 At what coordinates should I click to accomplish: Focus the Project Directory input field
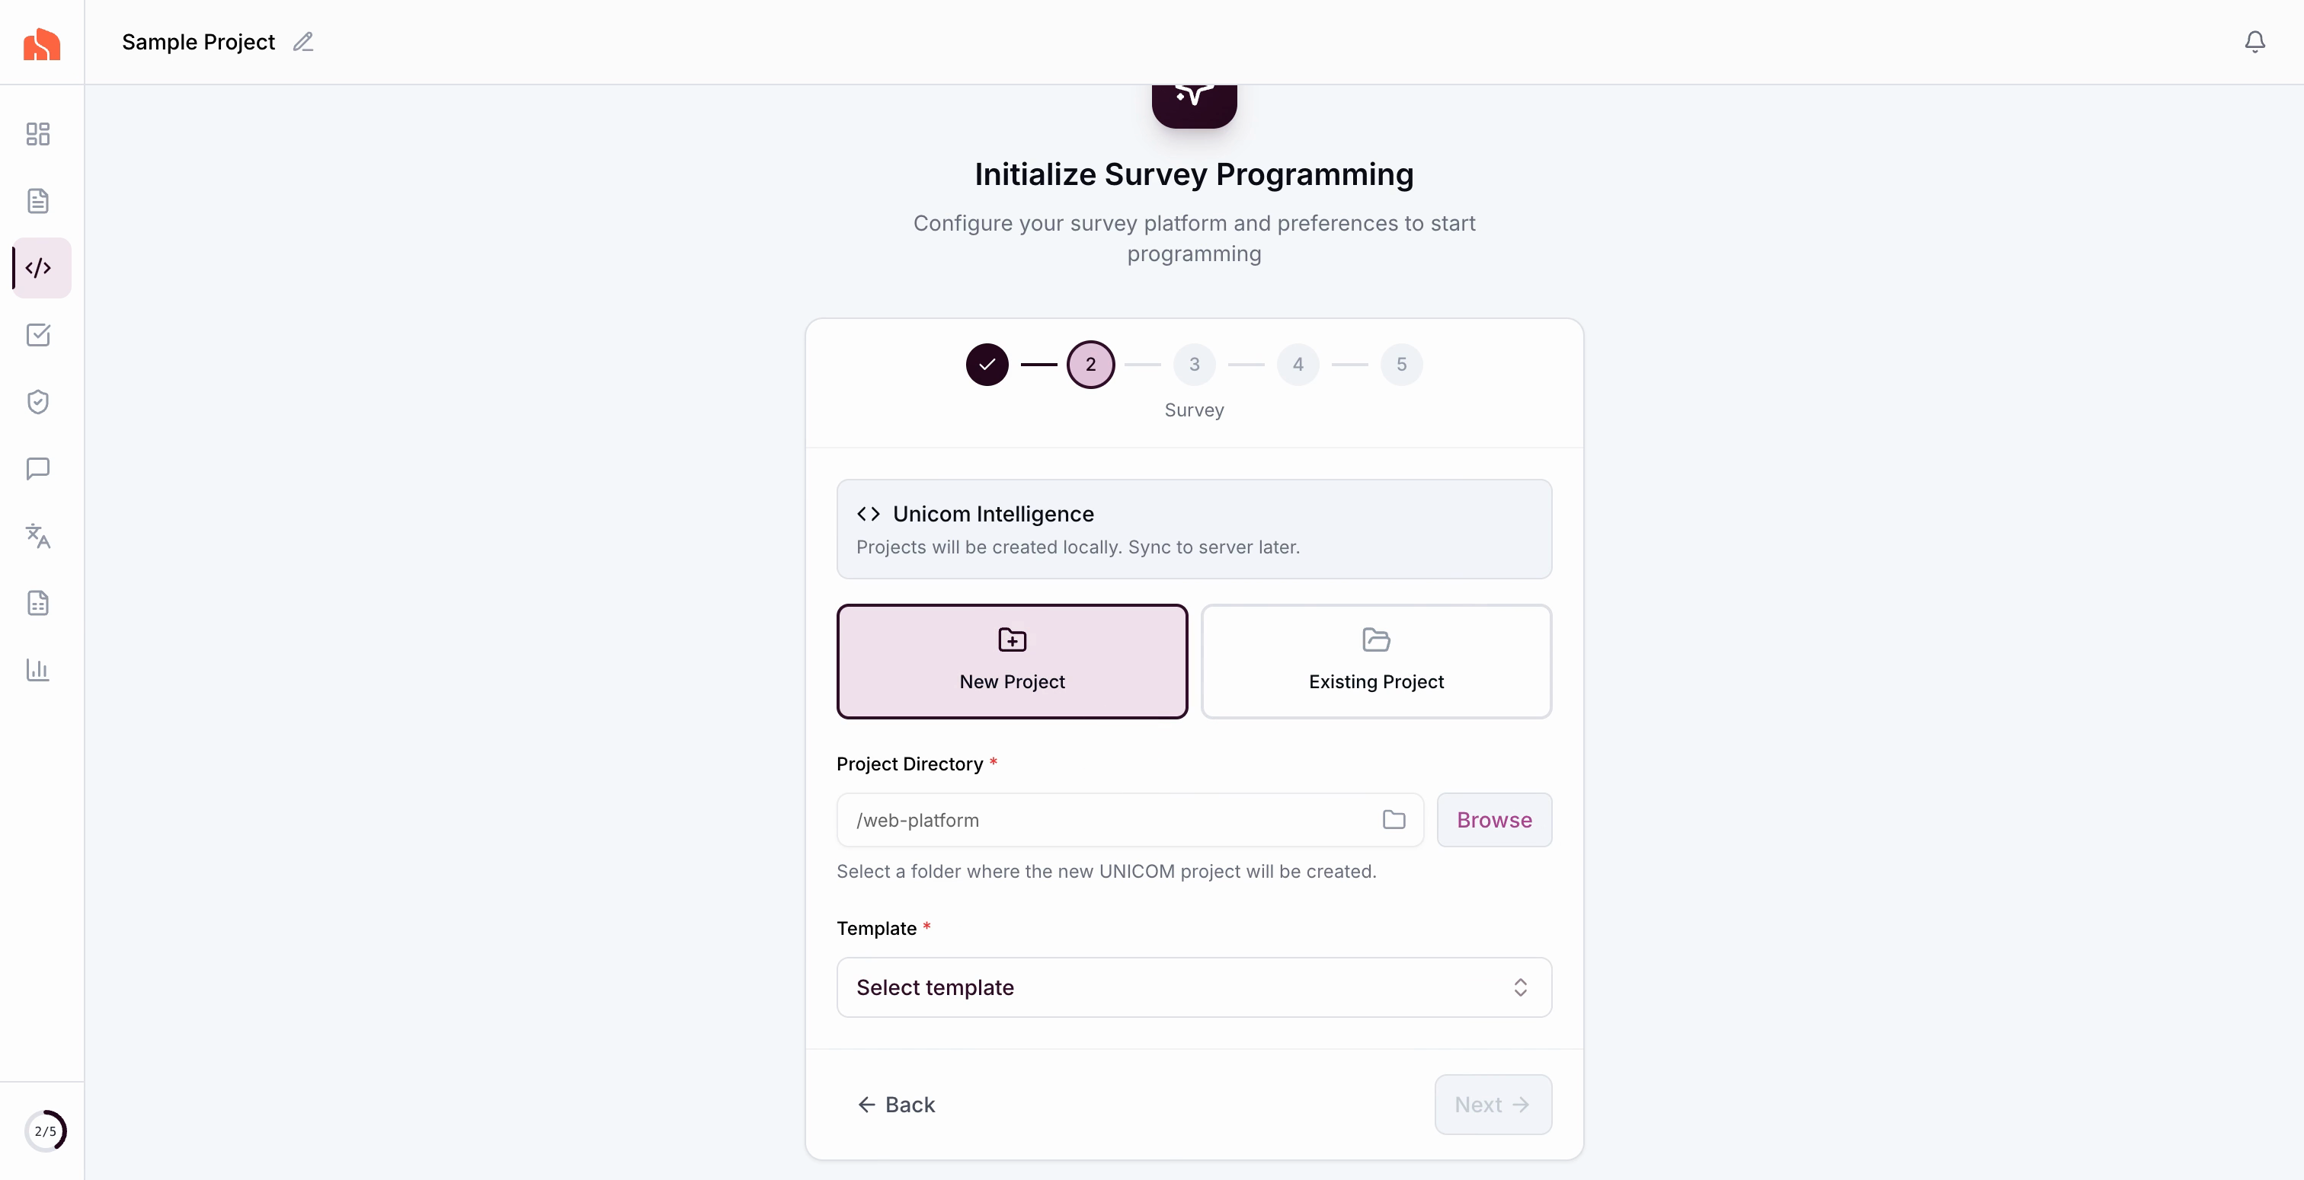[x=1110, y=820]
